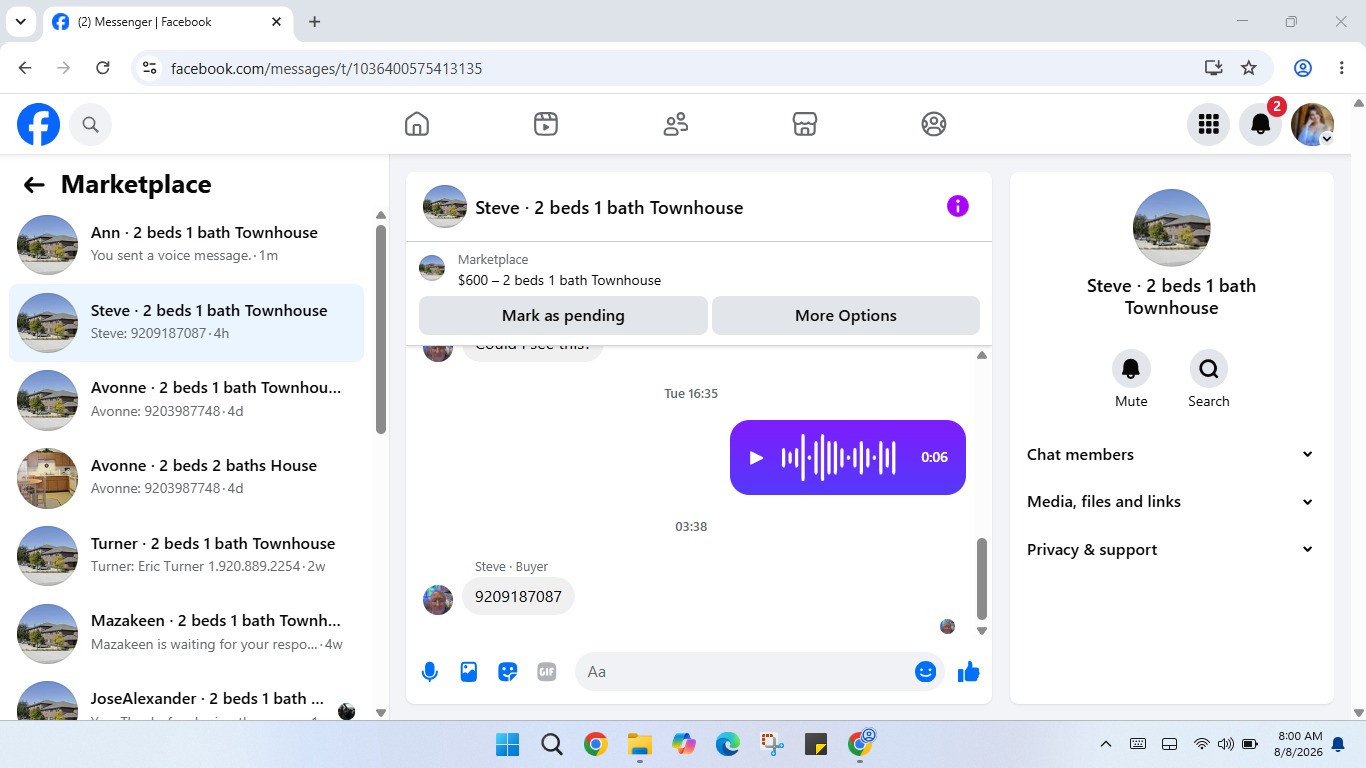The height and width of the screenshot is (768, 1366).
Task: Open File Explorer from taskbar
Action: coord(639,744)
